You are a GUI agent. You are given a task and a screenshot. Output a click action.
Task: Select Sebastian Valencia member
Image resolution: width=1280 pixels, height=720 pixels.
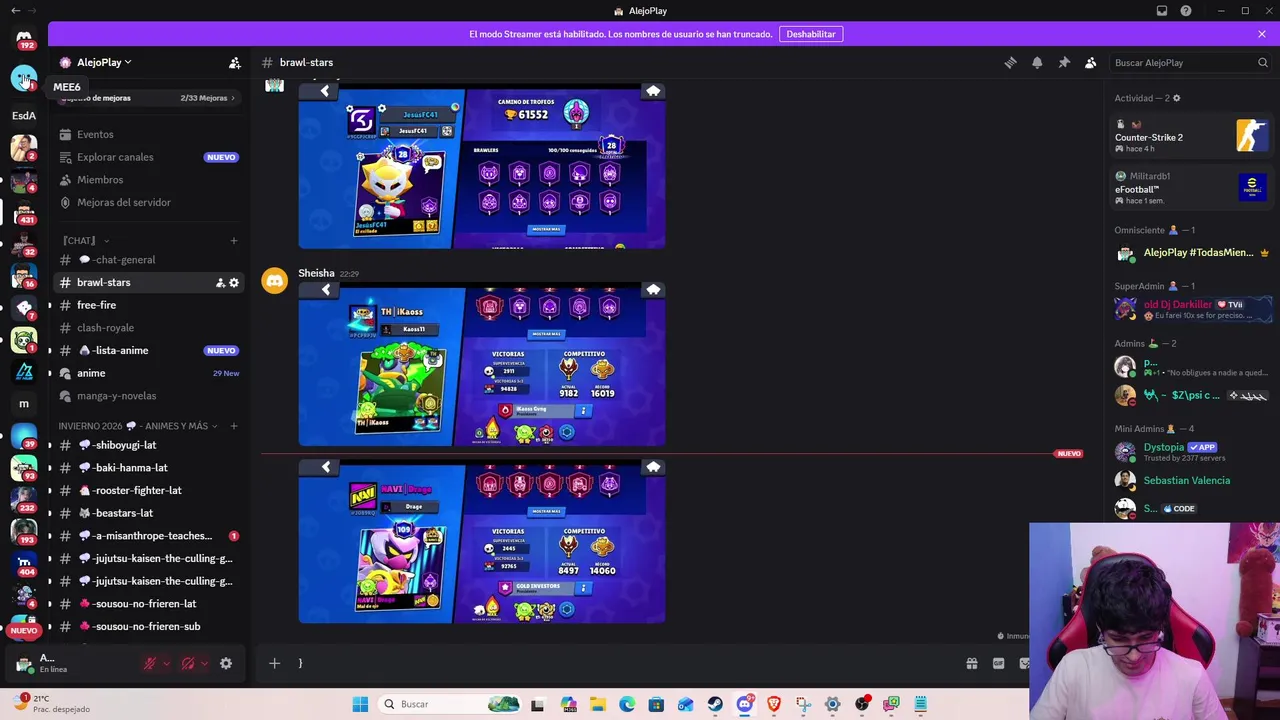coord(1192,480)
